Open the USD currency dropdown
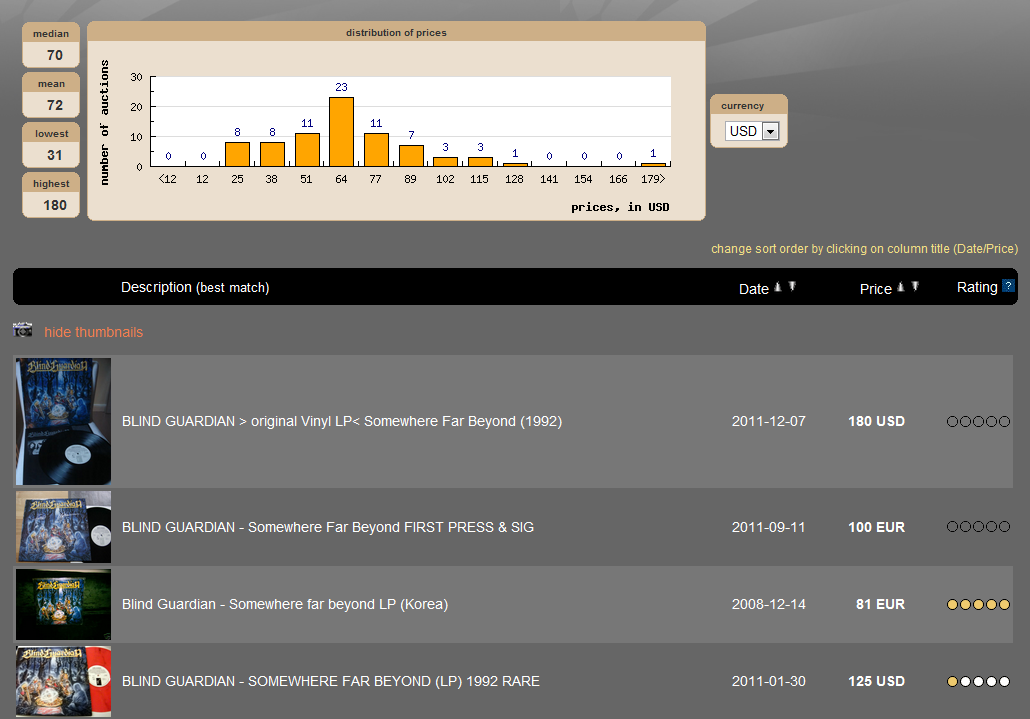The width and height of the screenshot is (1030, 719). [x=751, y=131]
